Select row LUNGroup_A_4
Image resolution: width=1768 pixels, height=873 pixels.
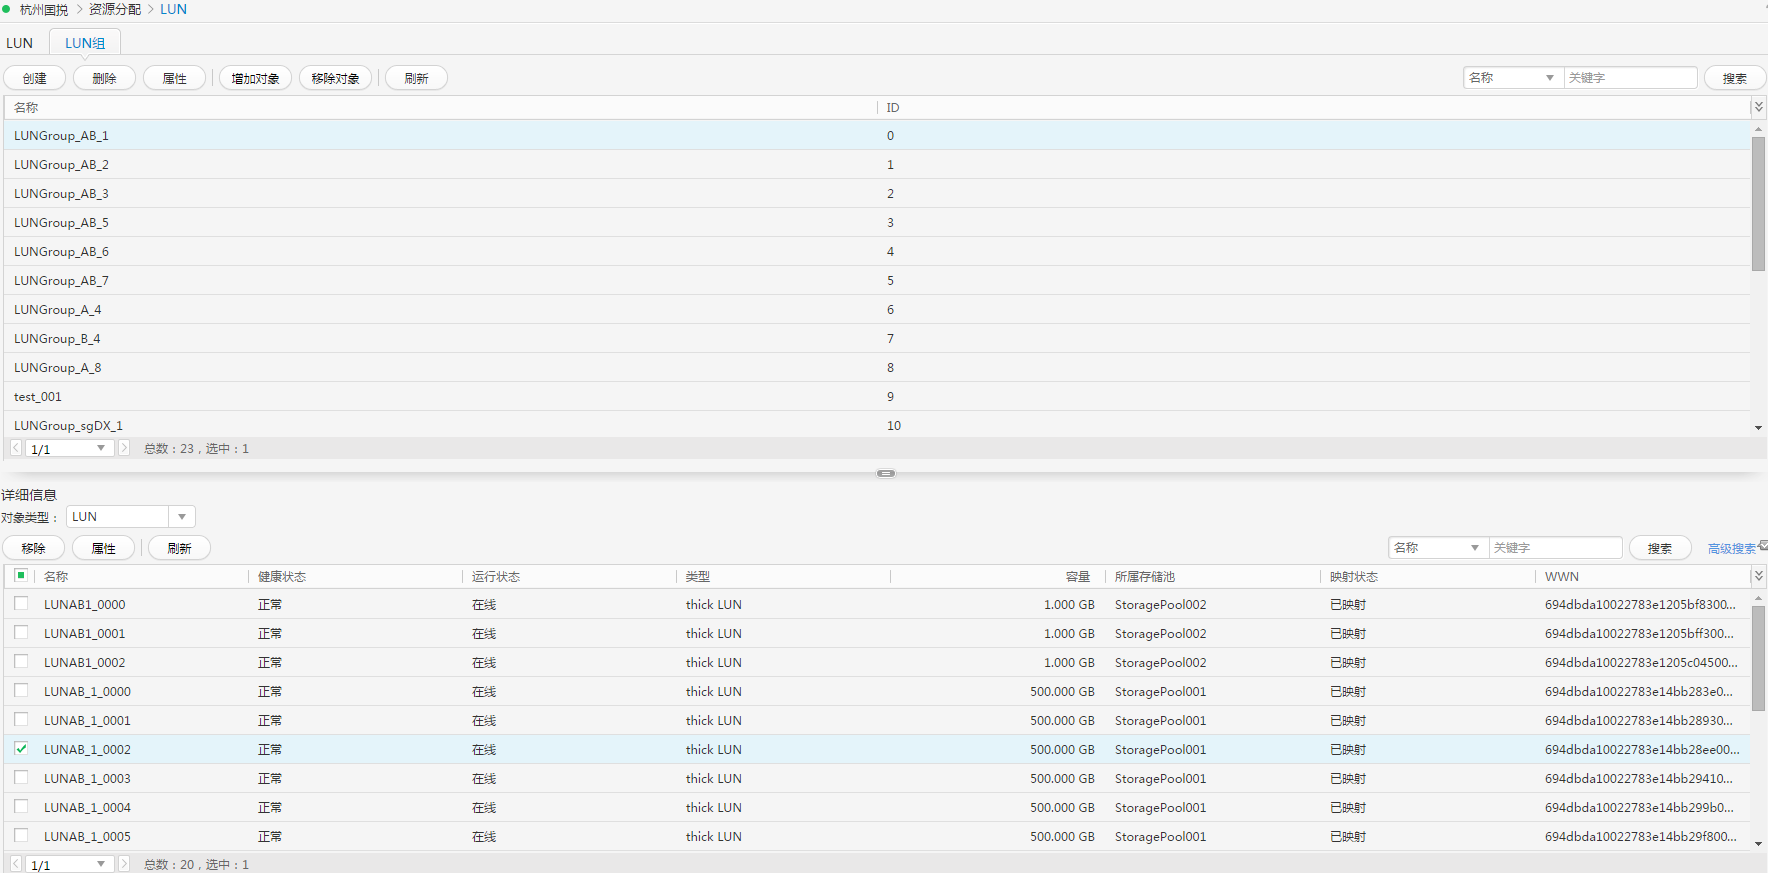point(877,309)
